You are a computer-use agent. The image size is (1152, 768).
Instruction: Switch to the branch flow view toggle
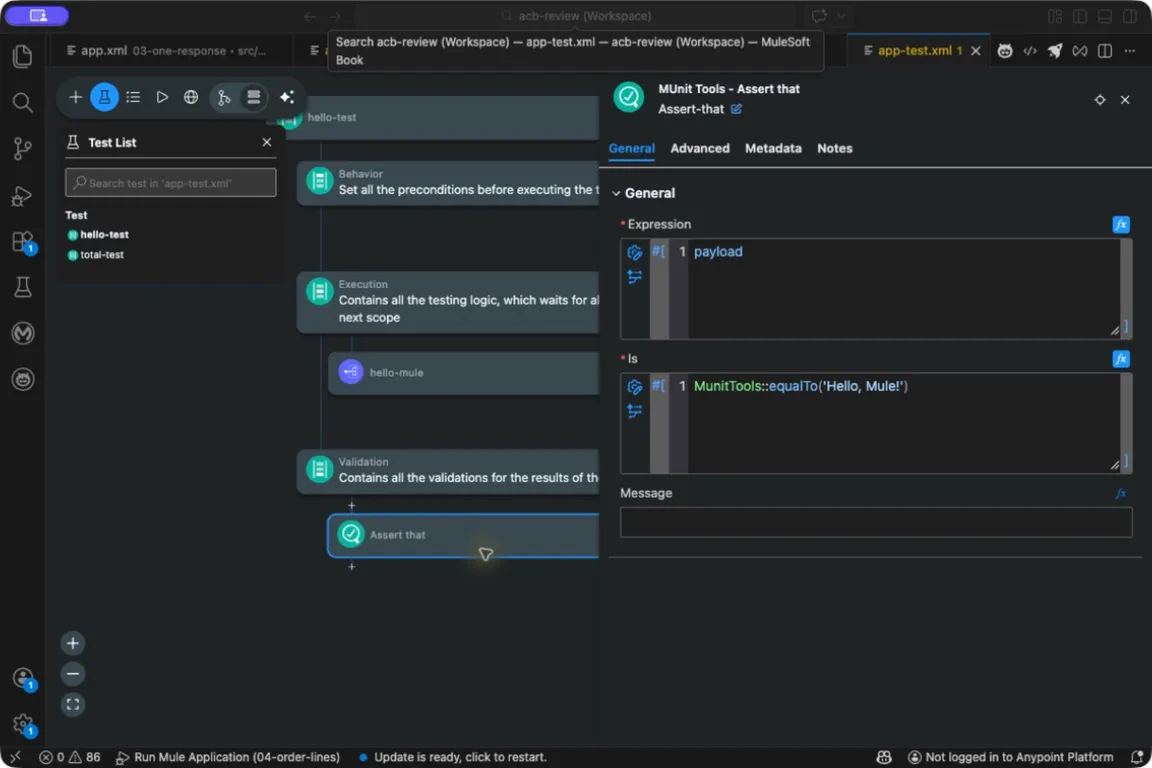tap(224, 97)
